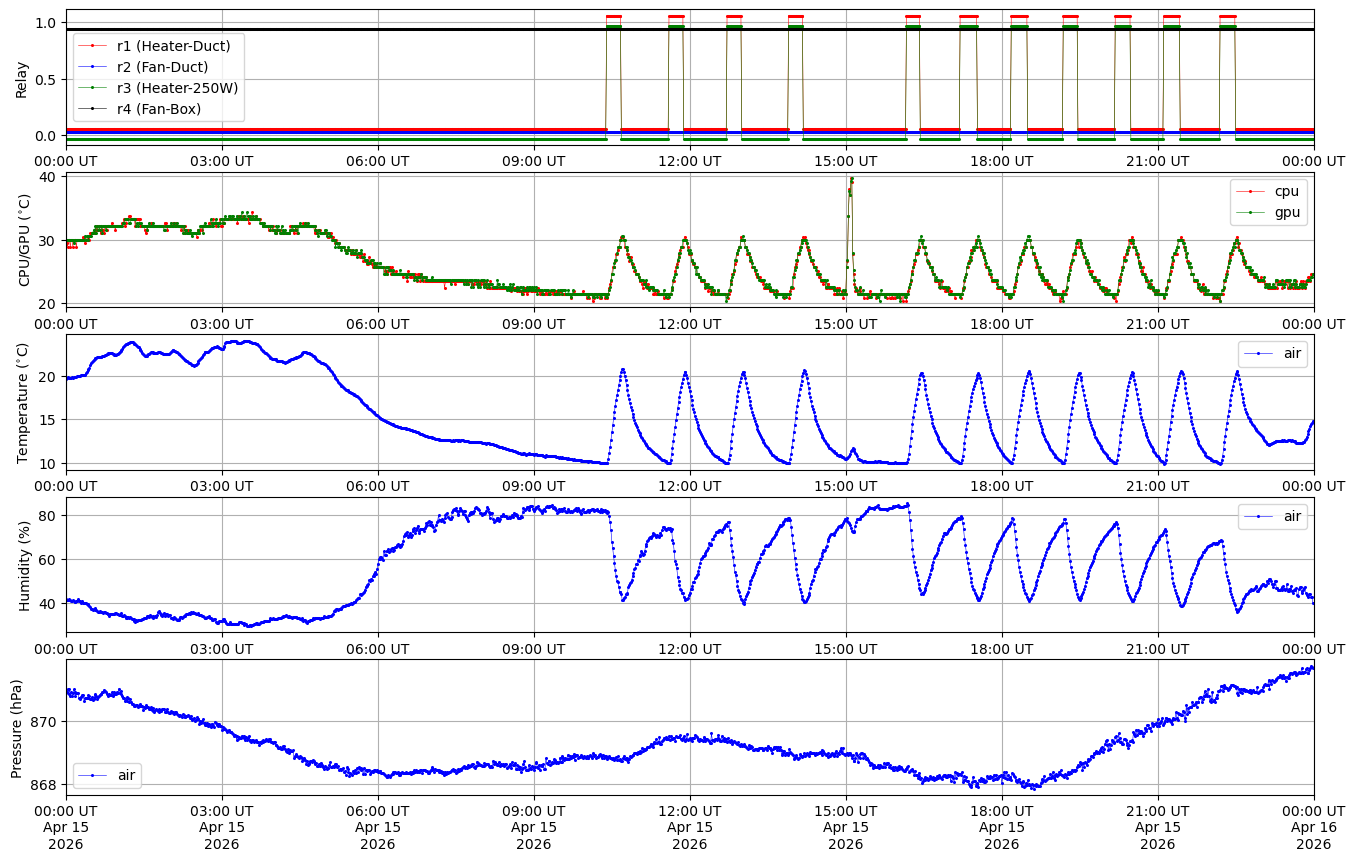The image size is (1355, 861).
Task: Click the CPU/GPU spike peak near 15:00 UT
Action: click(851, 180)
